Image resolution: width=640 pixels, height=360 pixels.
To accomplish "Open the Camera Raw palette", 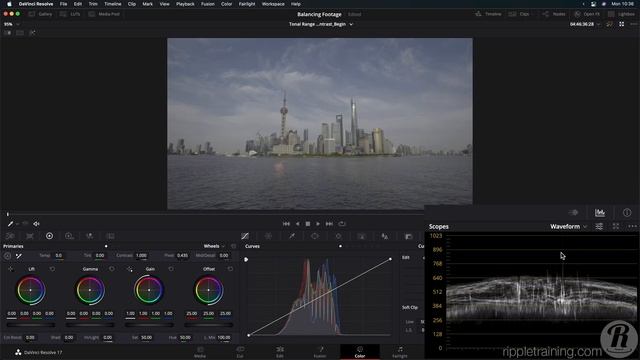I will coord(10,236).
